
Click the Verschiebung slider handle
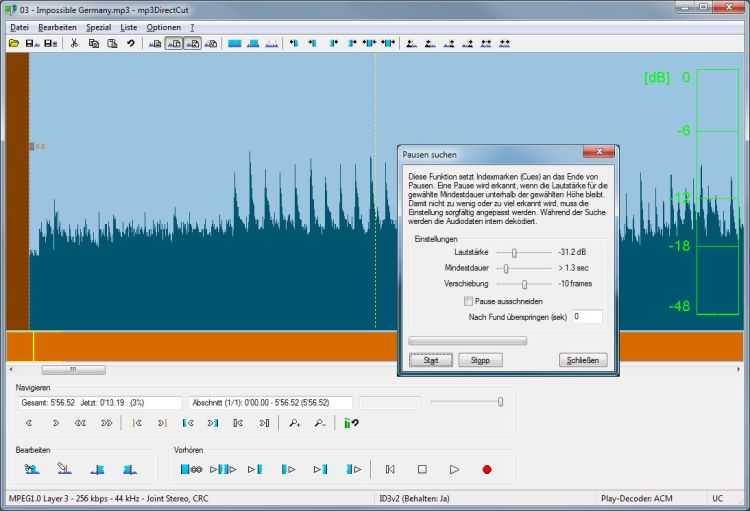click(x=524, y=284)
